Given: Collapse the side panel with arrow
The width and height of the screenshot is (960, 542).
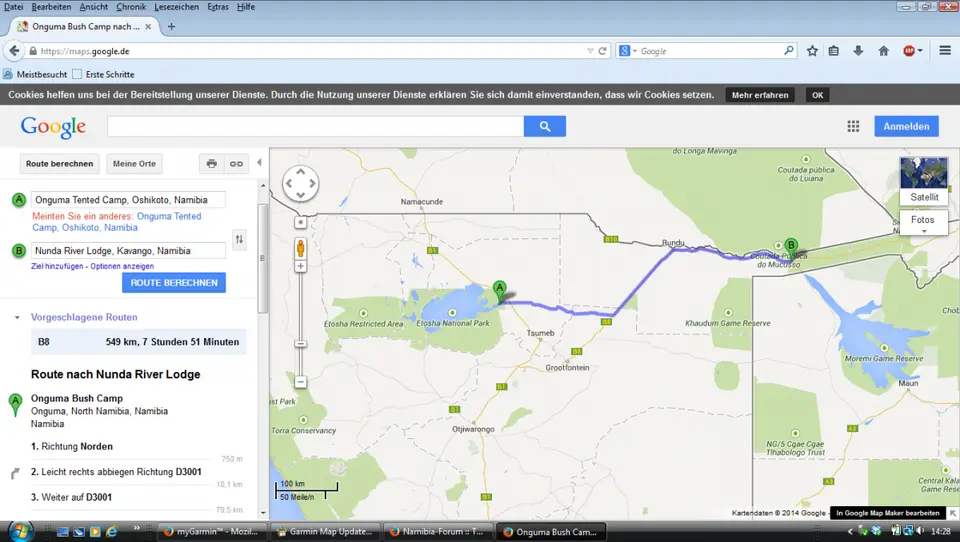Looking at the screenshot, I should coord(260,162).
